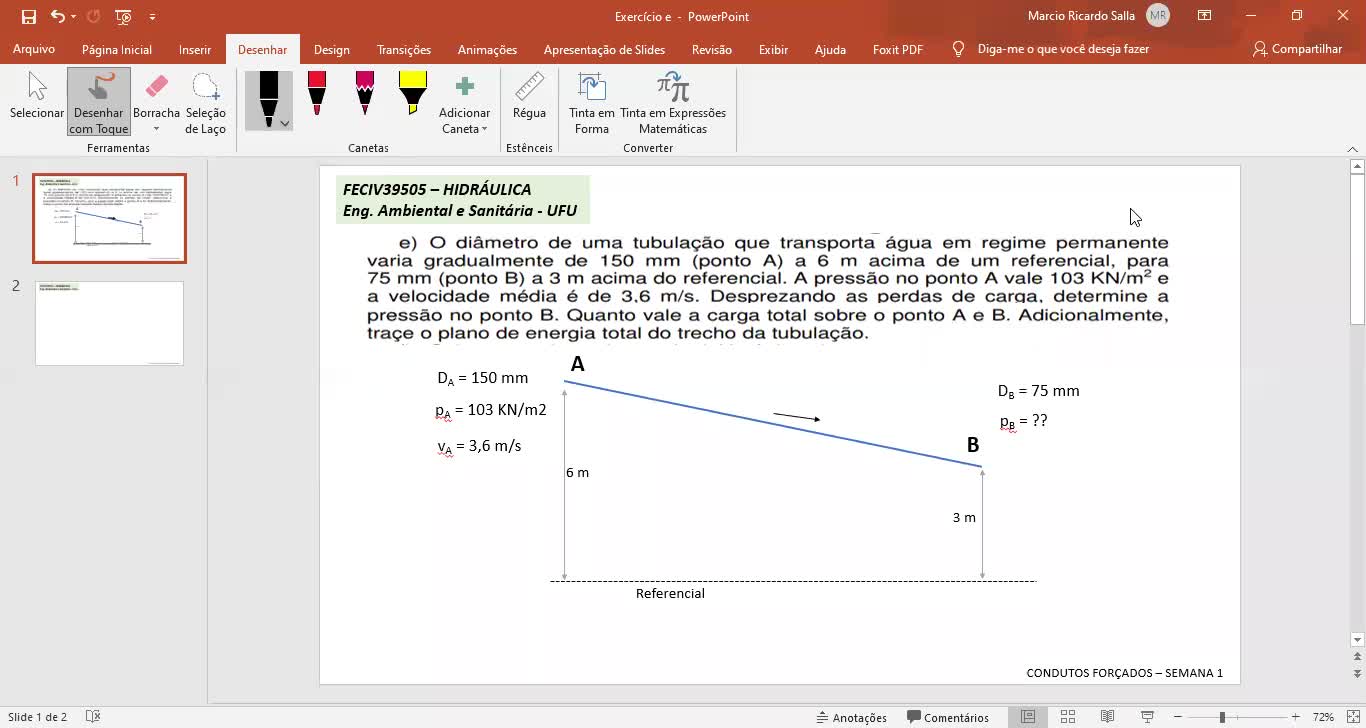Click the zoom slider handle
Image resolution: width=1366 pixels, height=728 pixels.
click(1222, 717)
